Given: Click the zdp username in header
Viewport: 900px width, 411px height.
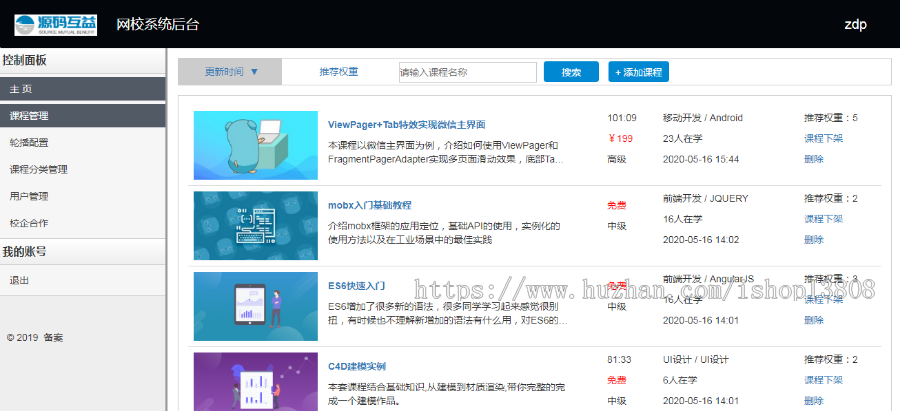Looking at the screenshot, I should 855,24.
